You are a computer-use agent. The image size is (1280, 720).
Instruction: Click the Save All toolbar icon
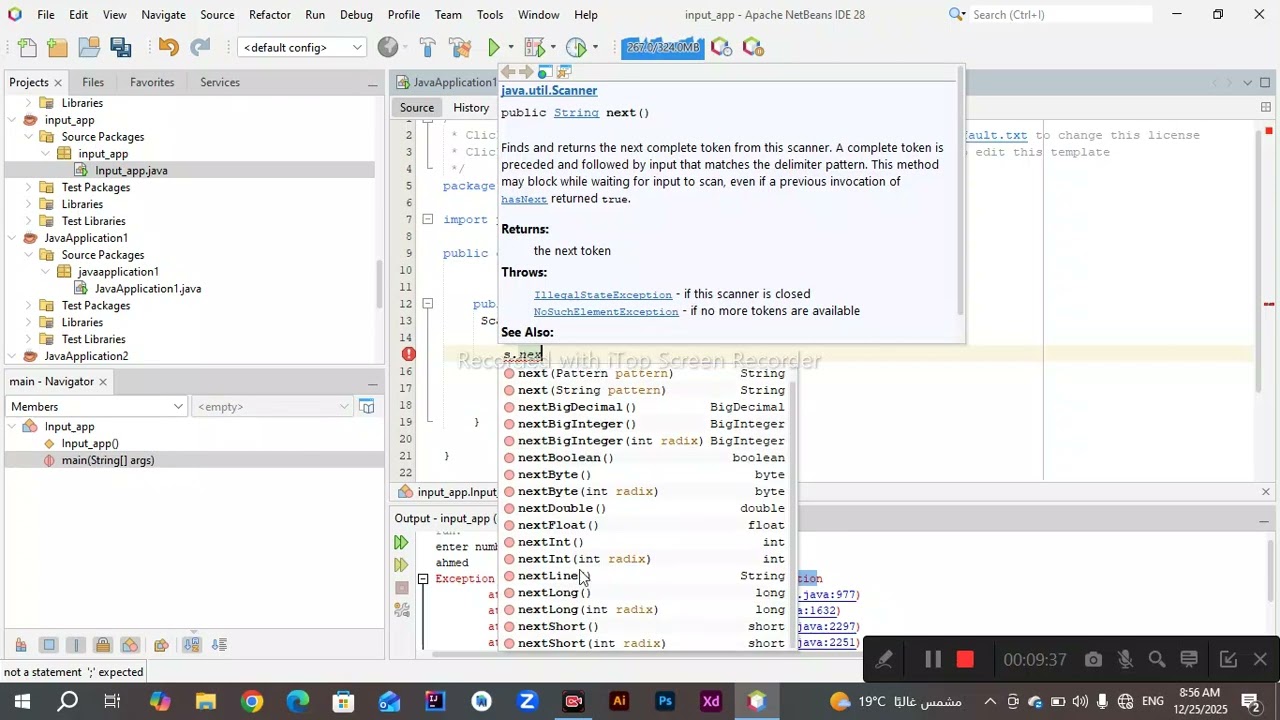[121, 47]
